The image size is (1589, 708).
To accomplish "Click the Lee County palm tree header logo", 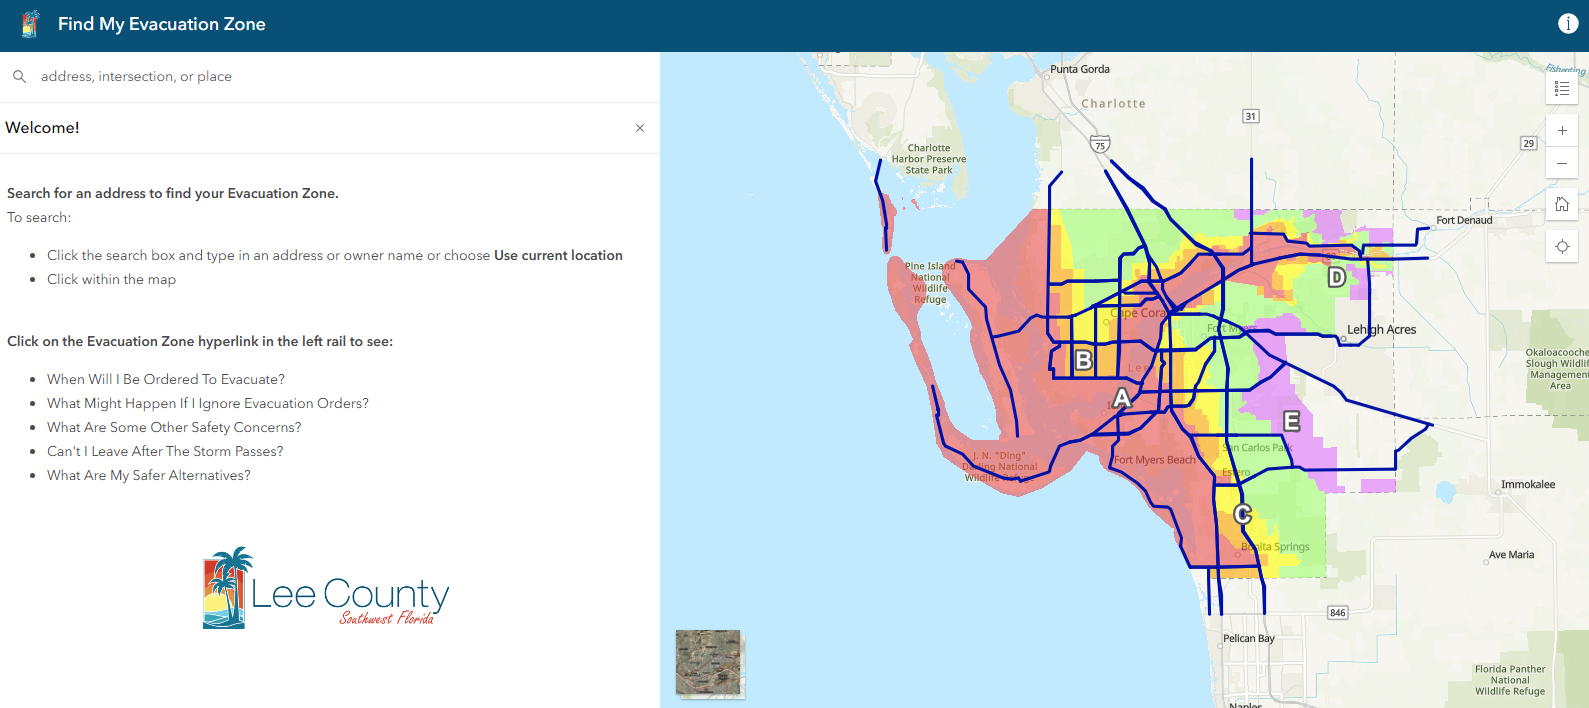I will 30,24.
